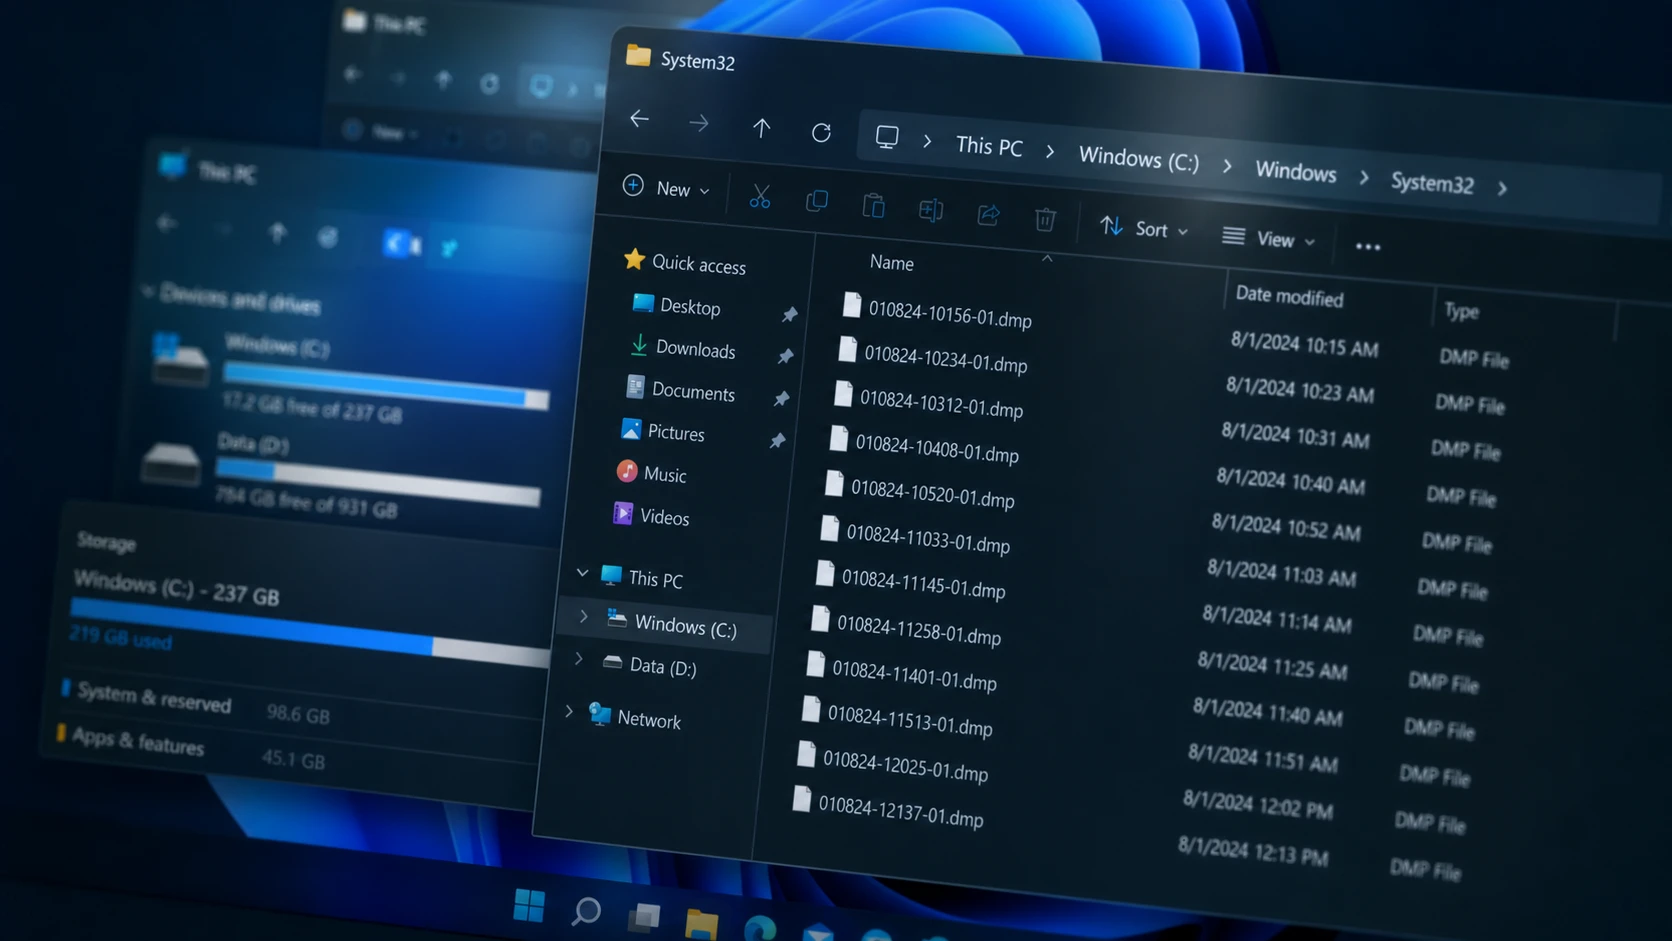This screenshot has width=1672, height=941.
Task: Open the three-dot See more menu
Action: (1368, 247)
